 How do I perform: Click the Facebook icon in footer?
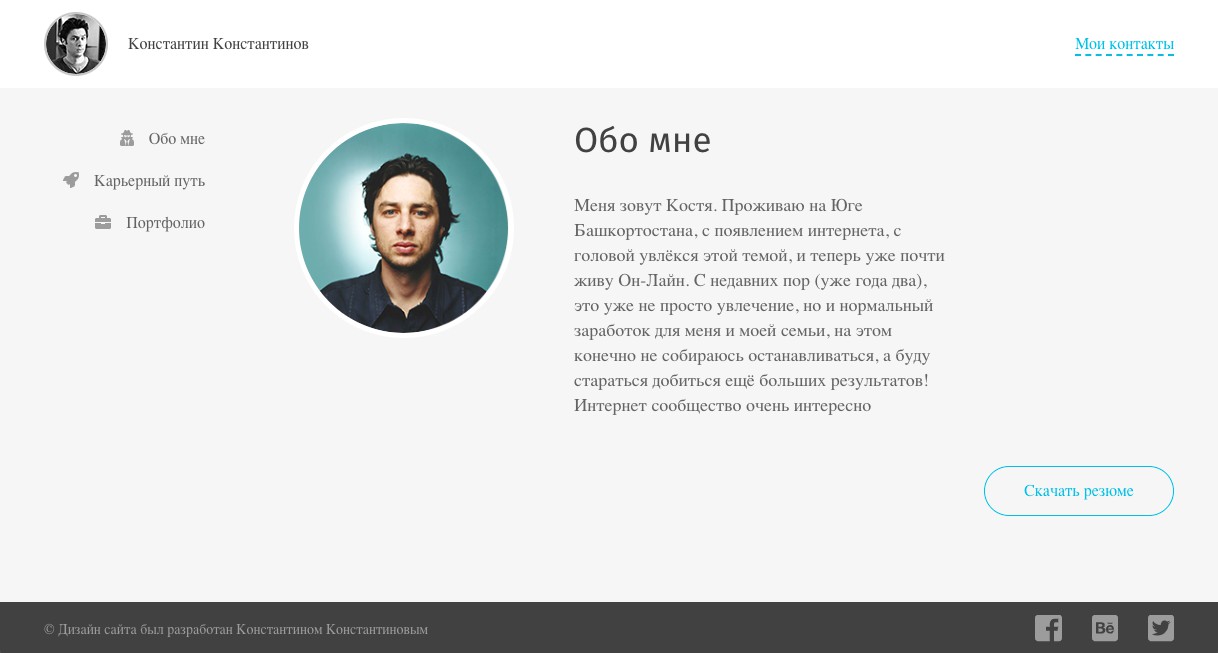pos(1048,628)
